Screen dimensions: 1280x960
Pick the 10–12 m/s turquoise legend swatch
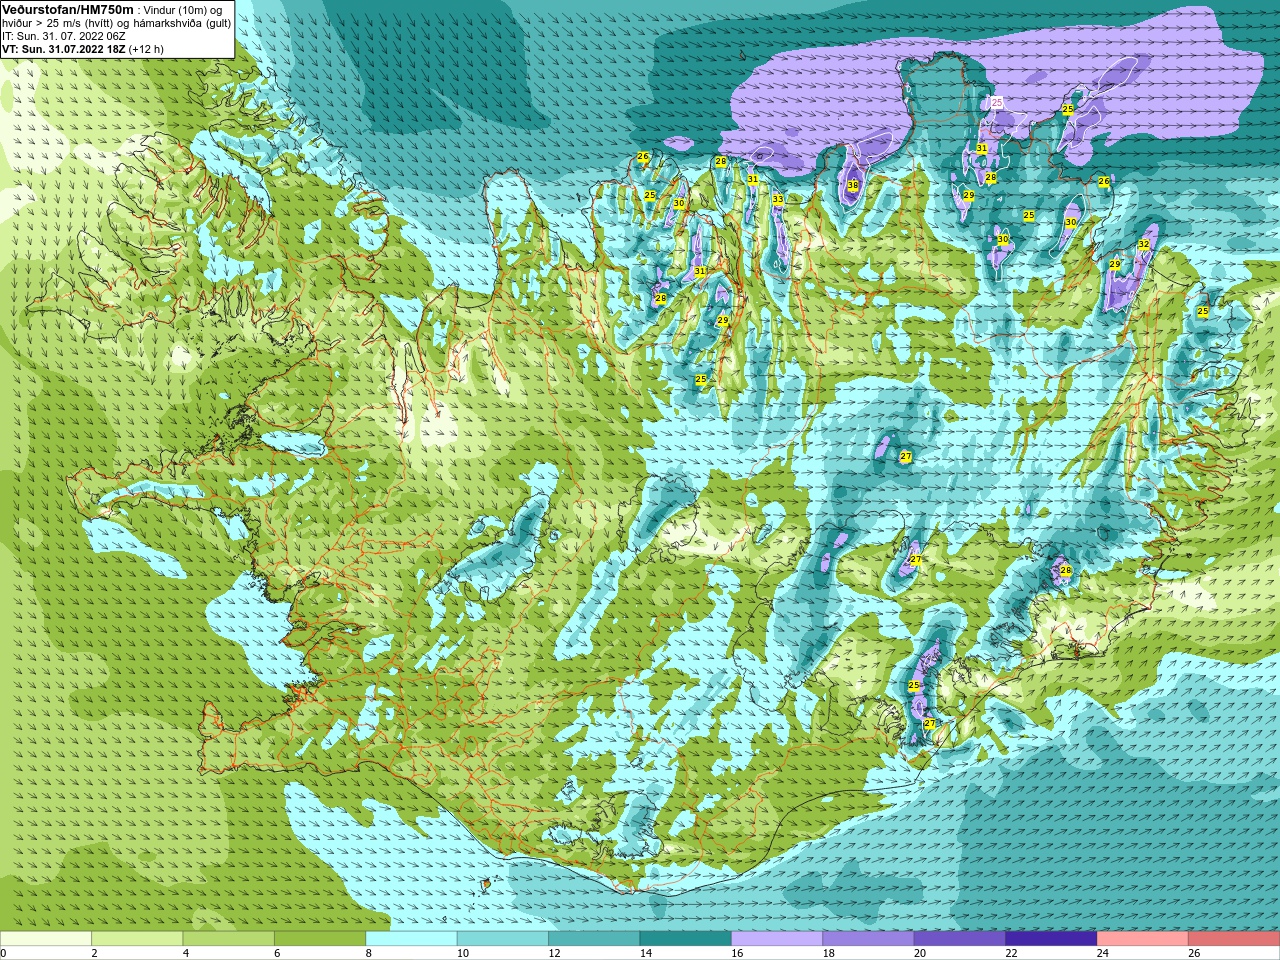(503, 938)
